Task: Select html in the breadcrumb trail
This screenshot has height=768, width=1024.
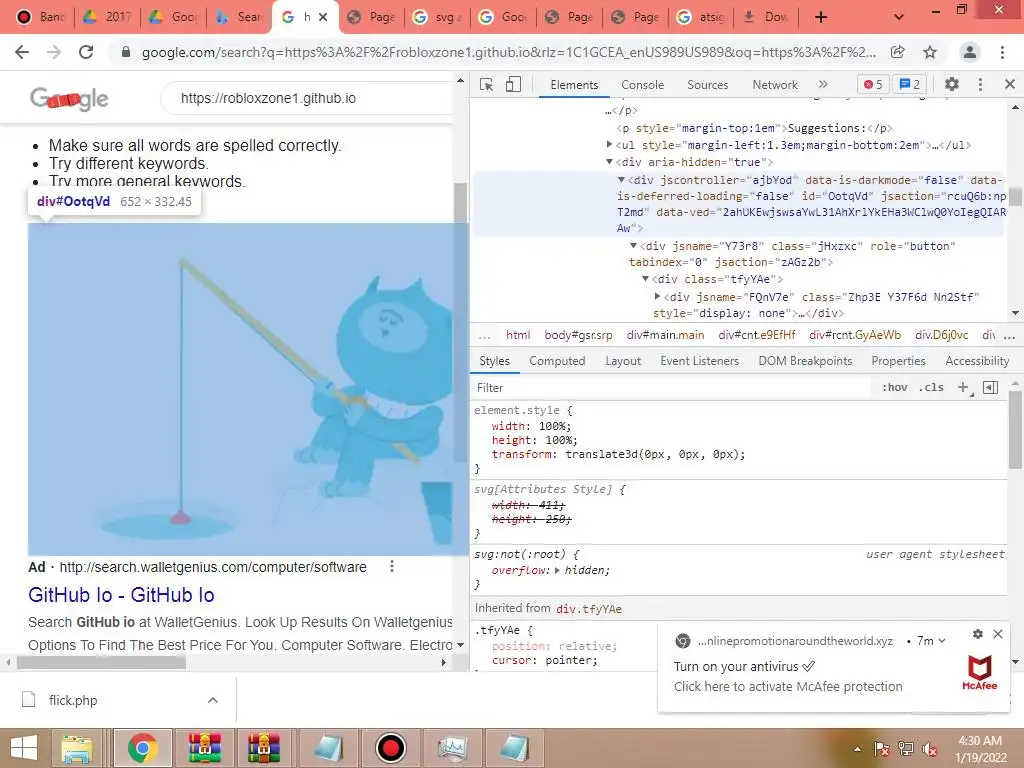Action: click(x=518, y=335)
